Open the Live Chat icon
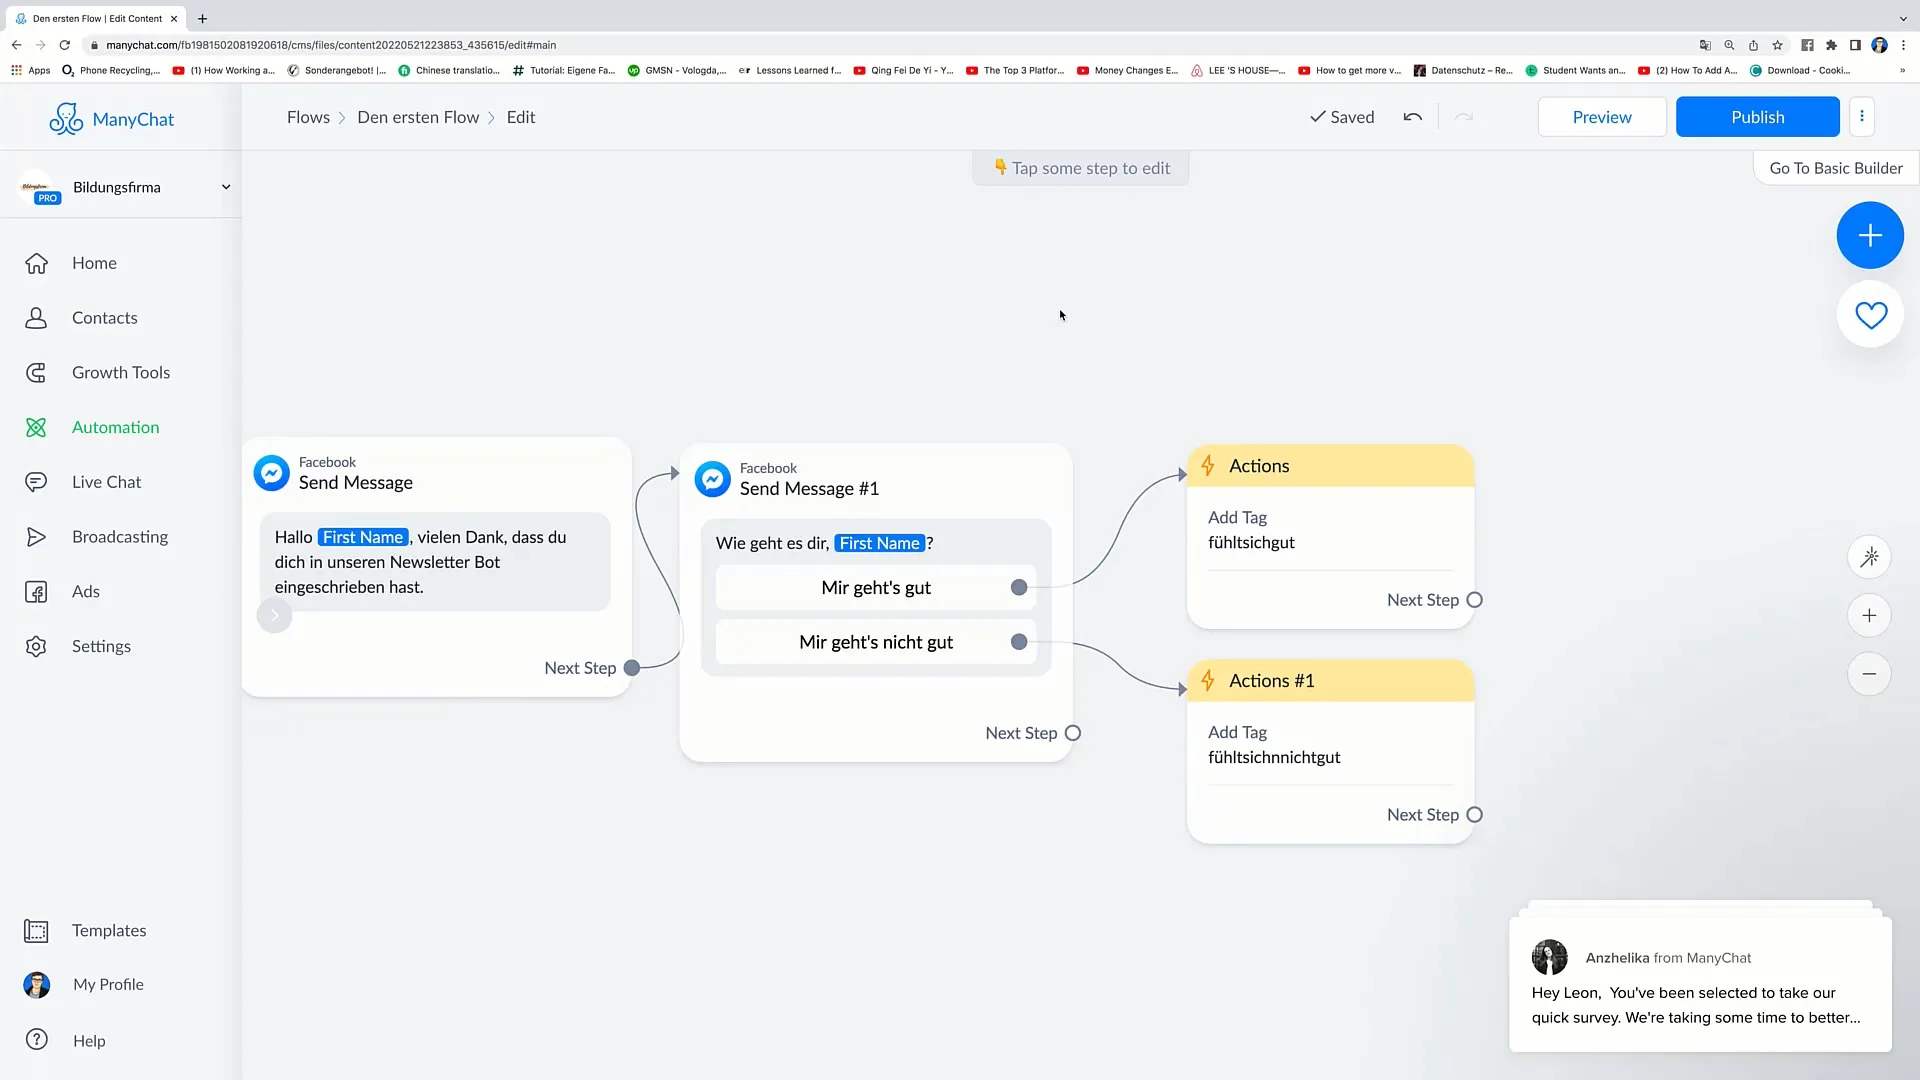 click(x=36, y=482)
